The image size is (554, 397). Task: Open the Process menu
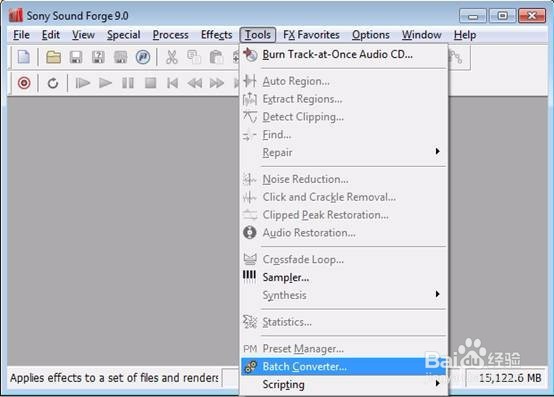(170, 35)
